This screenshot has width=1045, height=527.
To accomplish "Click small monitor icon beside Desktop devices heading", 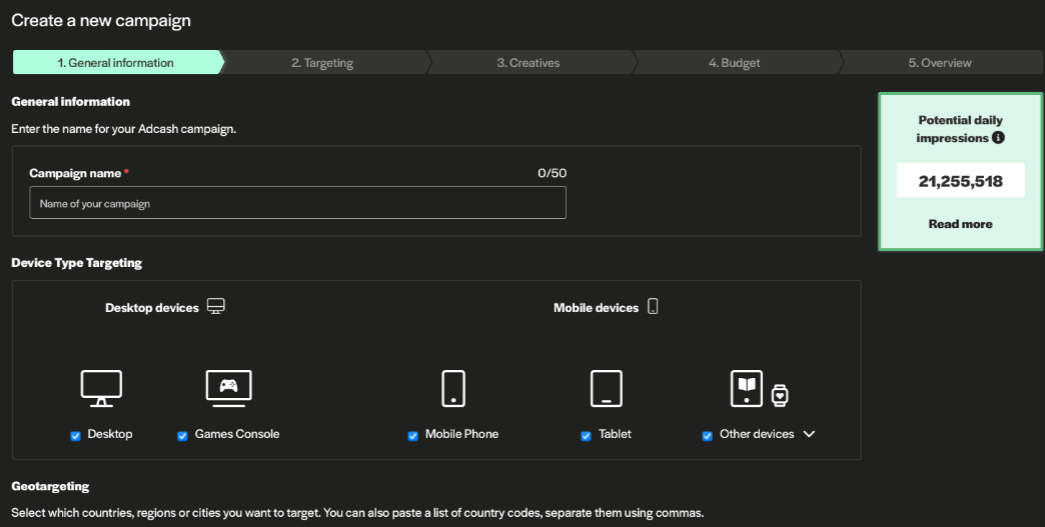I will tap(216, 306).
